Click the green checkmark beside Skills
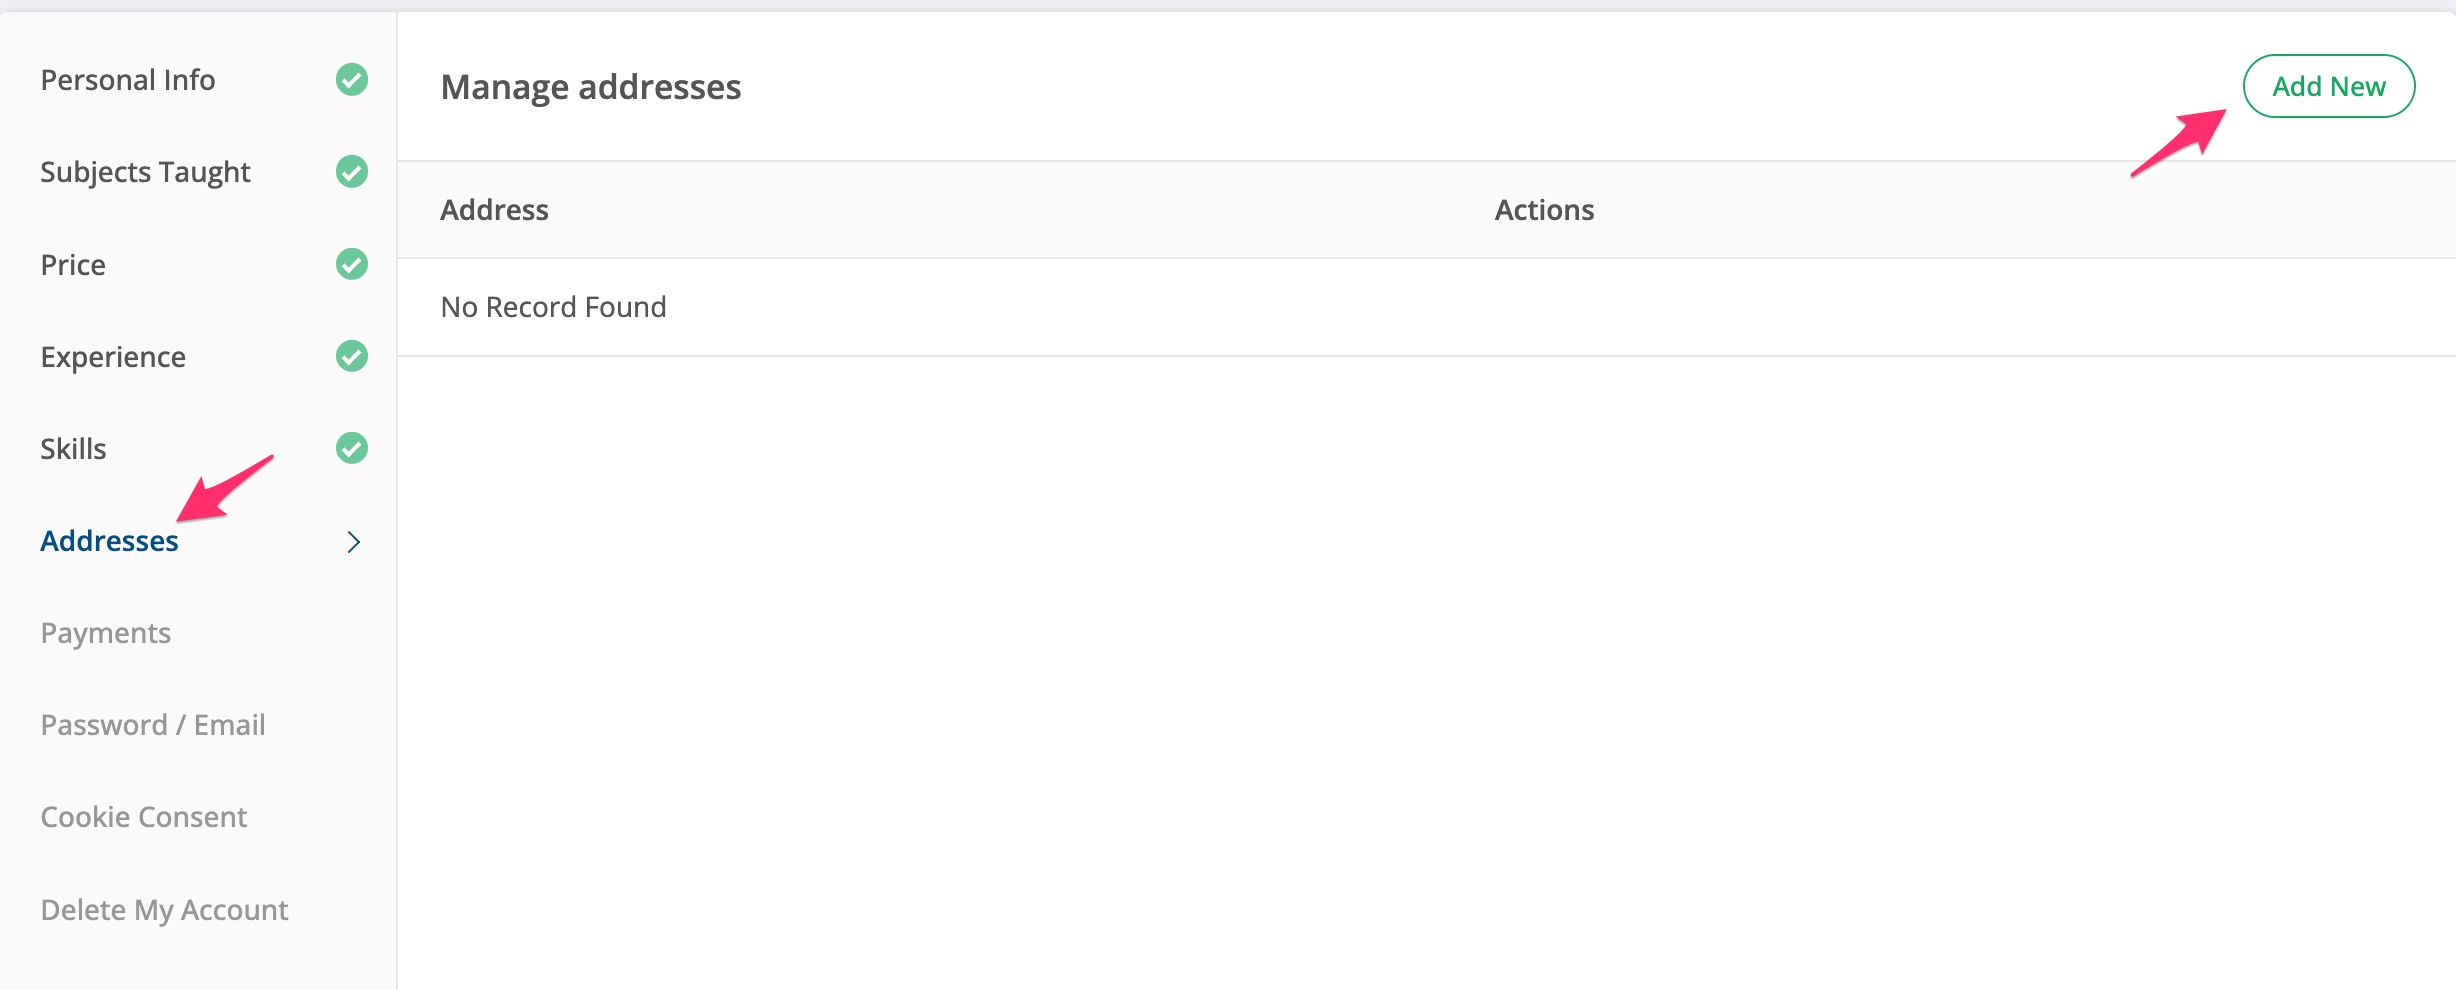2456x990 pixels. pyautogui.click(x=352, y=448)
